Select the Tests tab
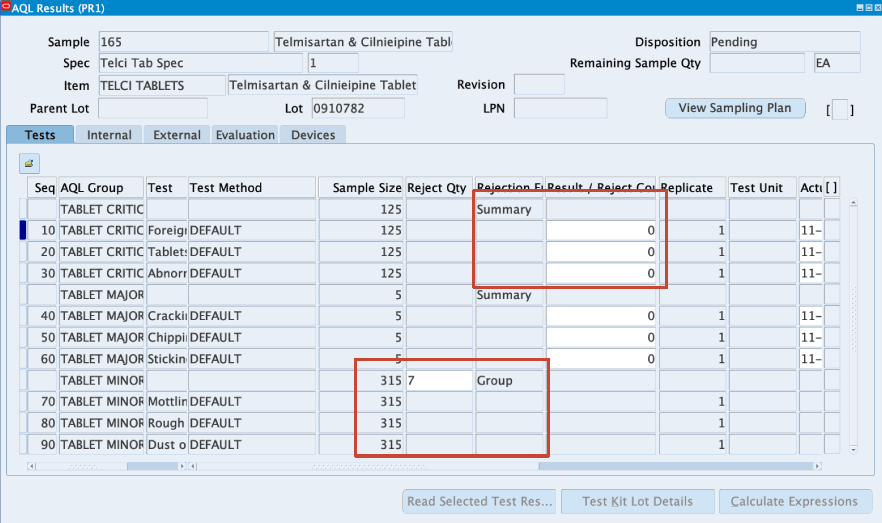Viewport: 882px width, 523px height. pyautogui.click(x=40, y=135)
